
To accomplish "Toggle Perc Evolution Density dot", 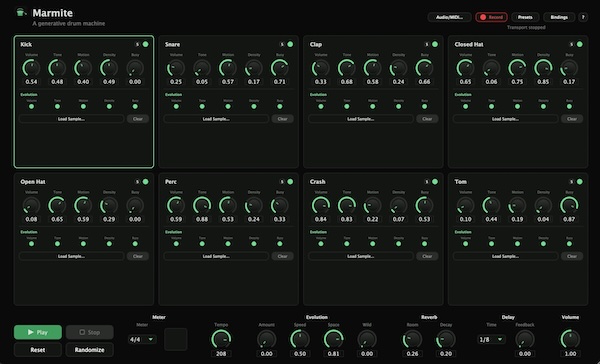I will 254,244.
